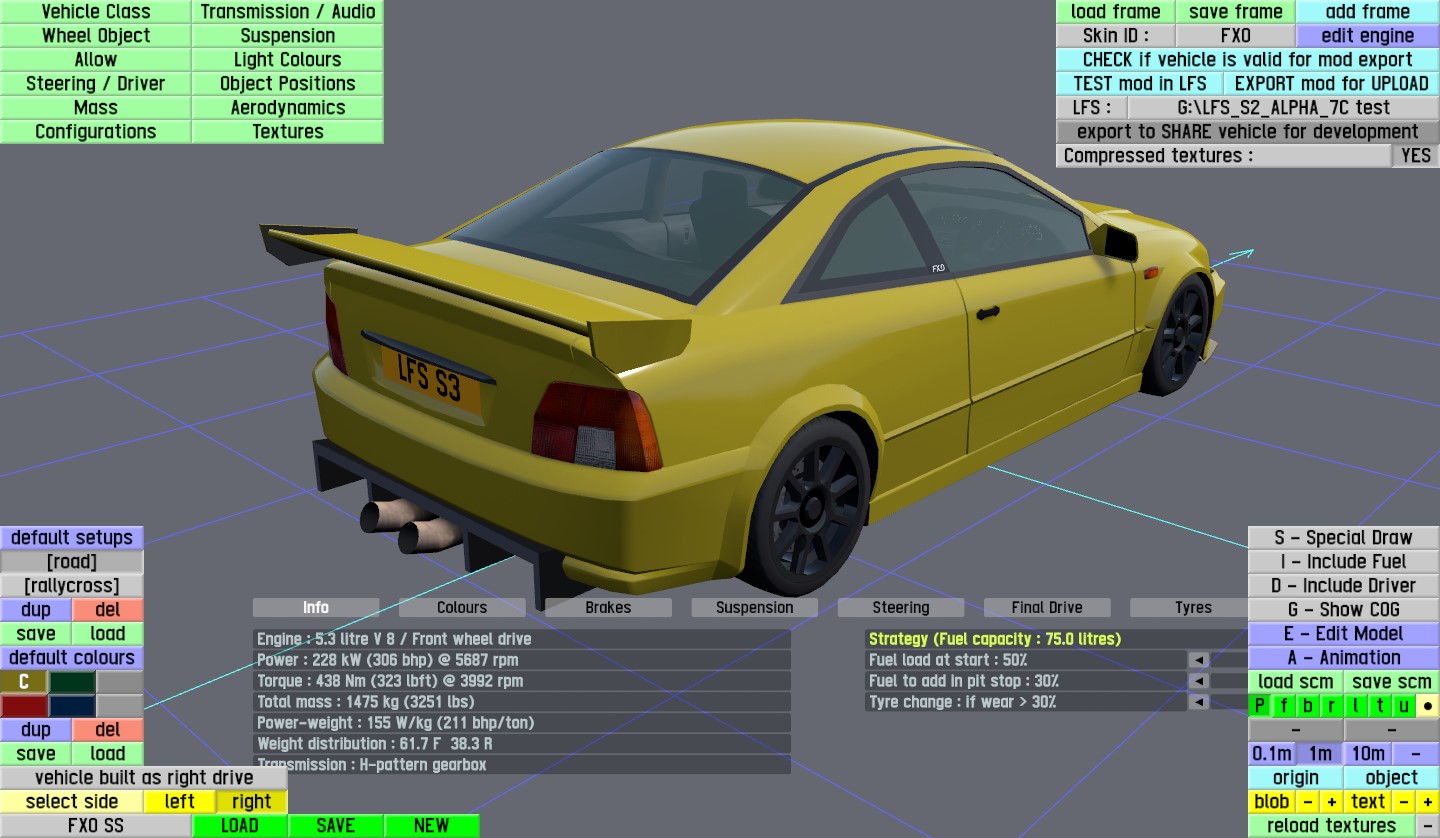Click add frame button

coord(1368,12)
